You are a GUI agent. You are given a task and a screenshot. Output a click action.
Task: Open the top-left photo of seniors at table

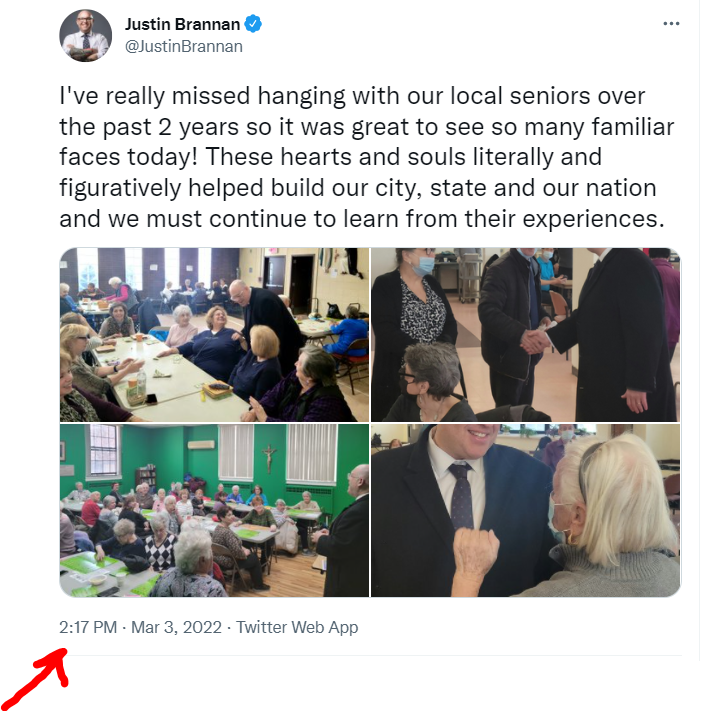coord(214,334)
